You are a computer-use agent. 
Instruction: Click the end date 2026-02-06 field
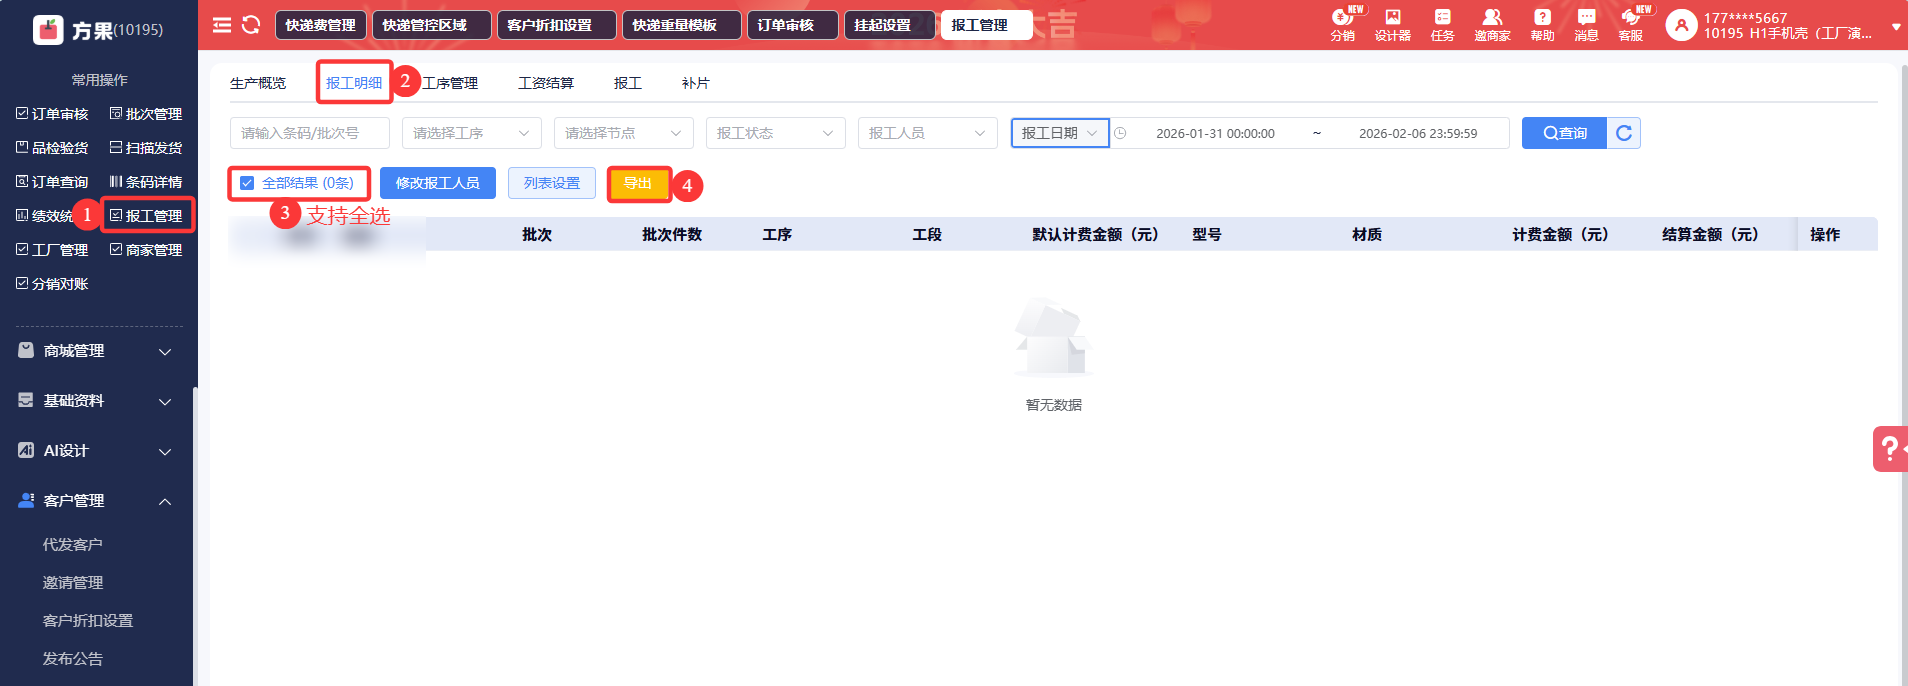(1417, 133)
